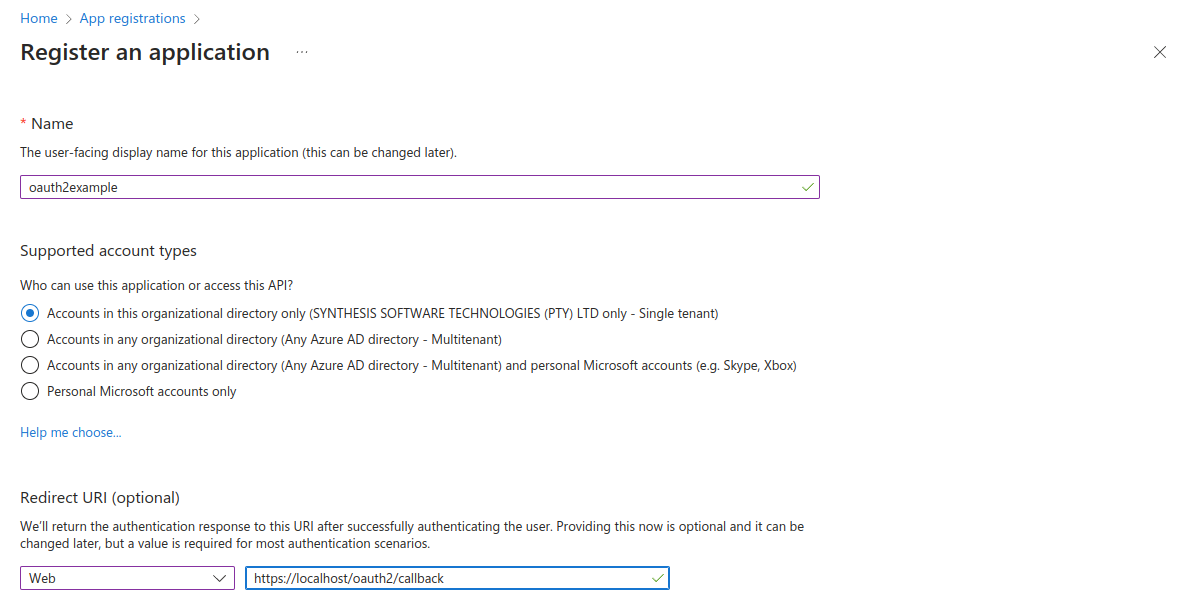The height and width of the screenshot is (614, 1196).
Task: Click the Register an application page title
Action: pos(145,52)
